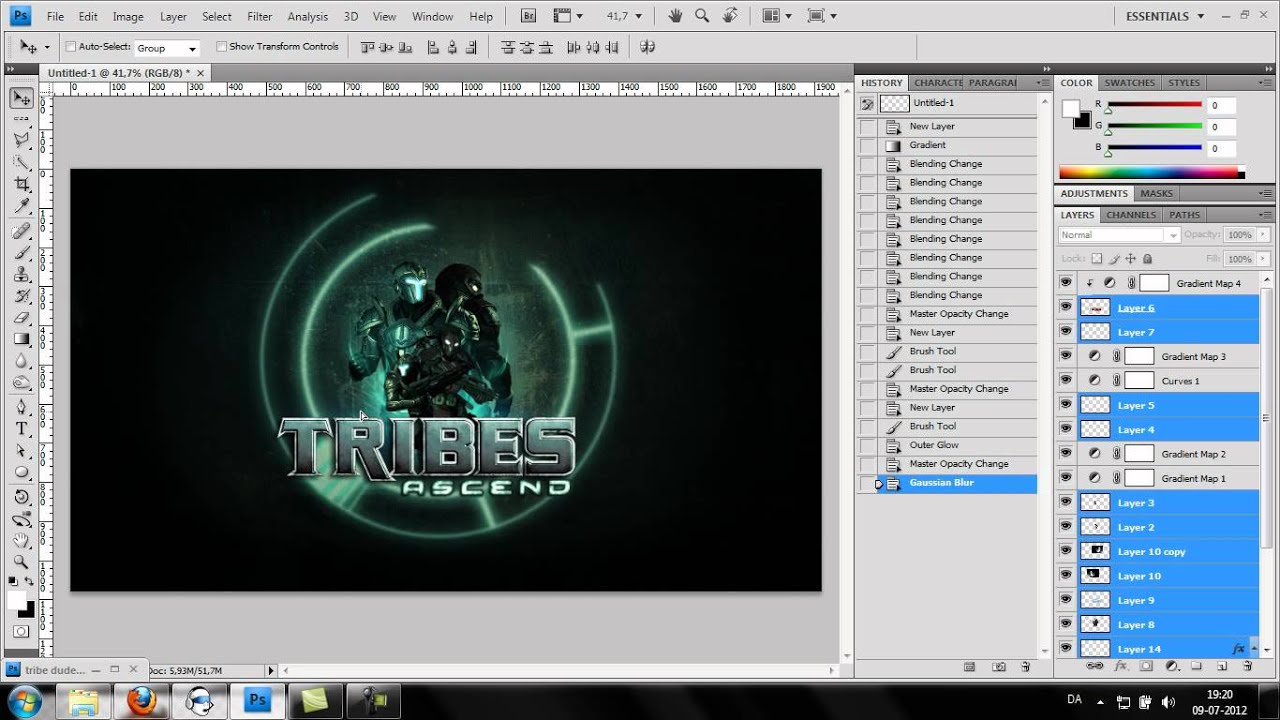Switch to the Masks tab

1157,194
